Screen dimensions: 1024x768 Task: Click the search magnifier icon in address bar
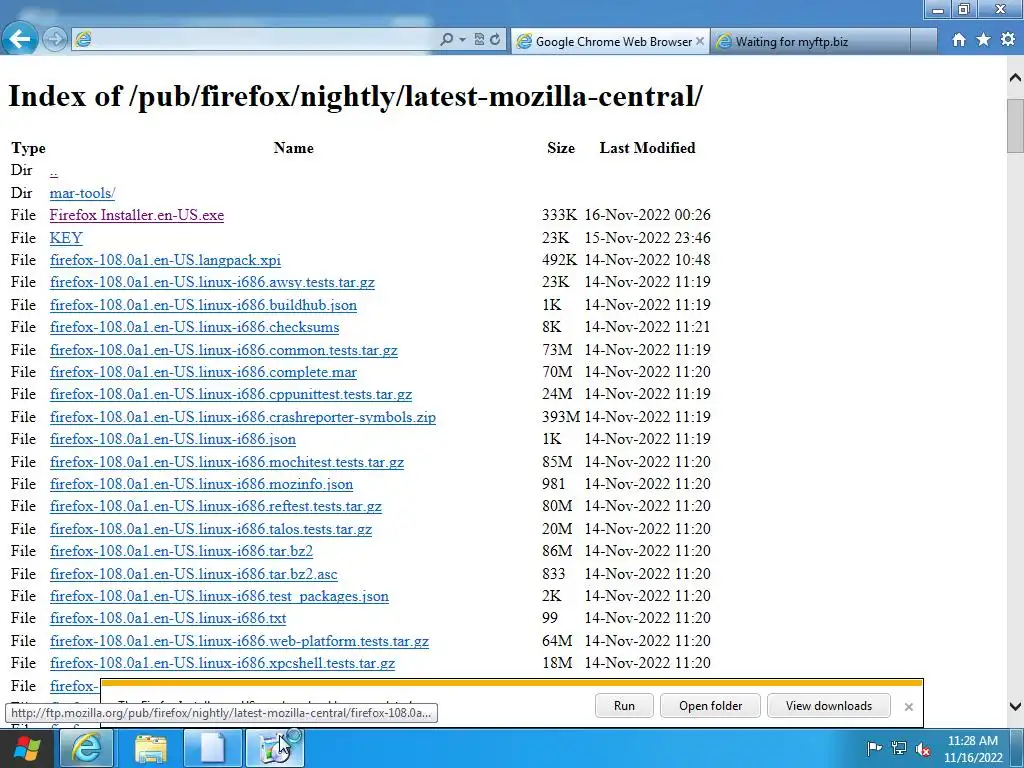[446, 40]
